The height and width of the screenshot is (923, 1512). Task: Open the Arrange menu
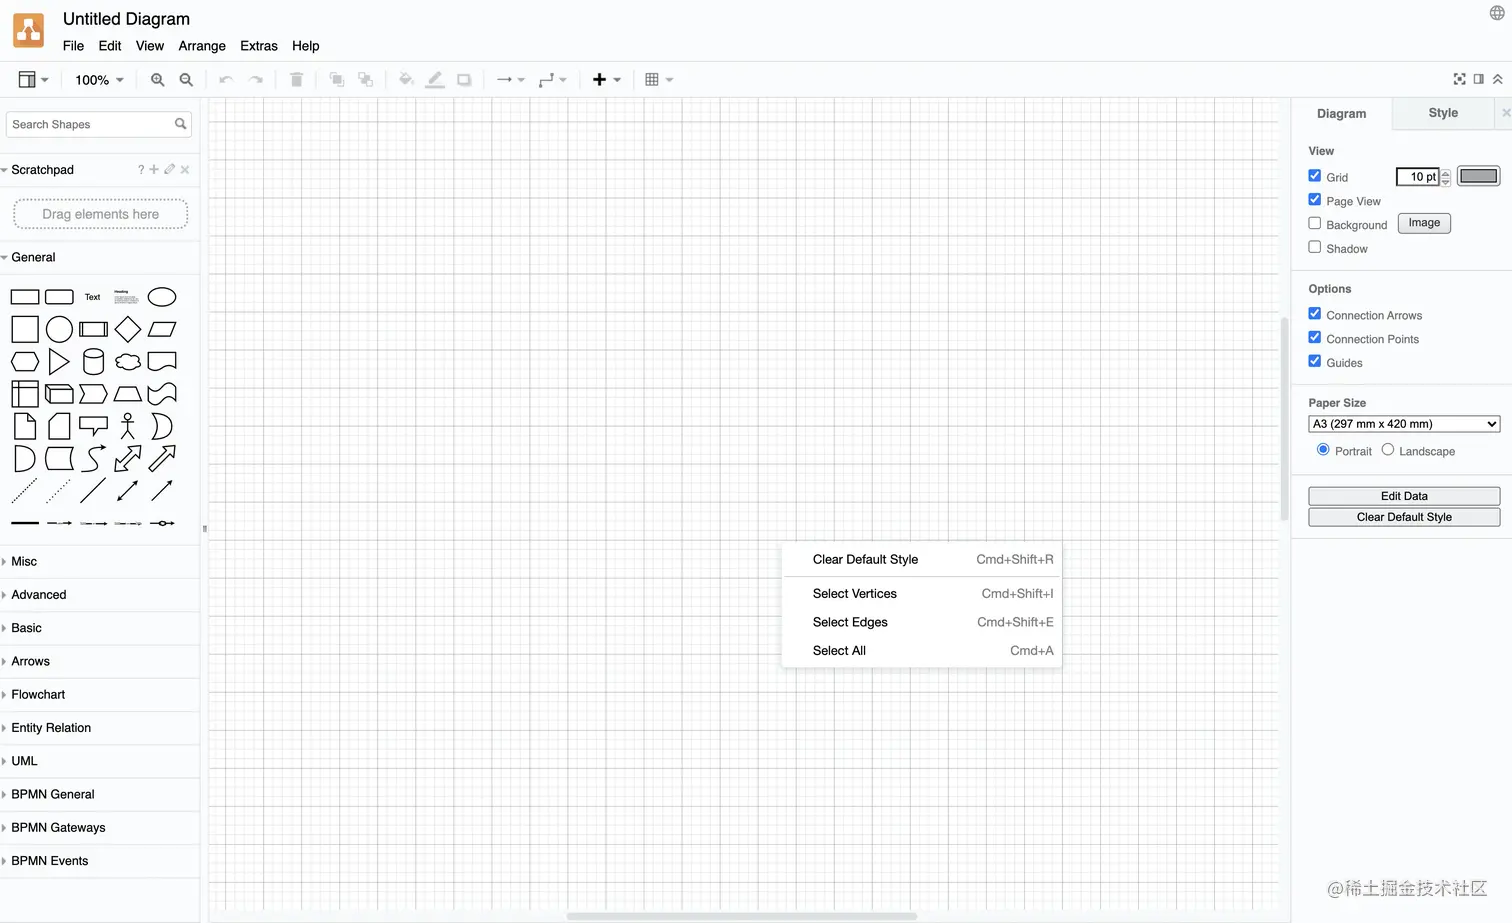coord(202,46)
